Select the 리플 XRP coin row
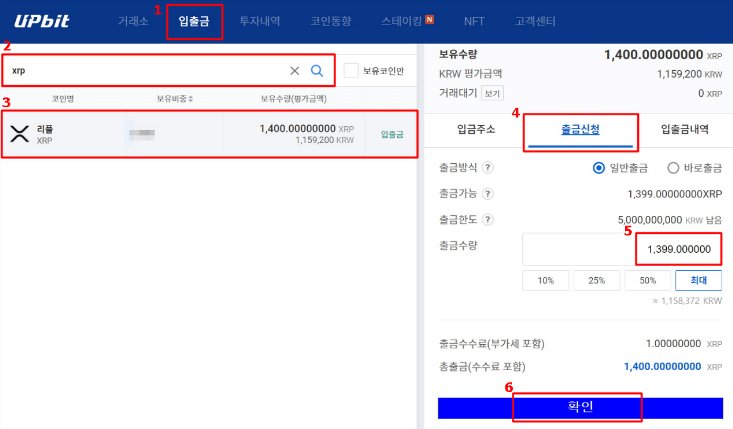 point(209,134)
